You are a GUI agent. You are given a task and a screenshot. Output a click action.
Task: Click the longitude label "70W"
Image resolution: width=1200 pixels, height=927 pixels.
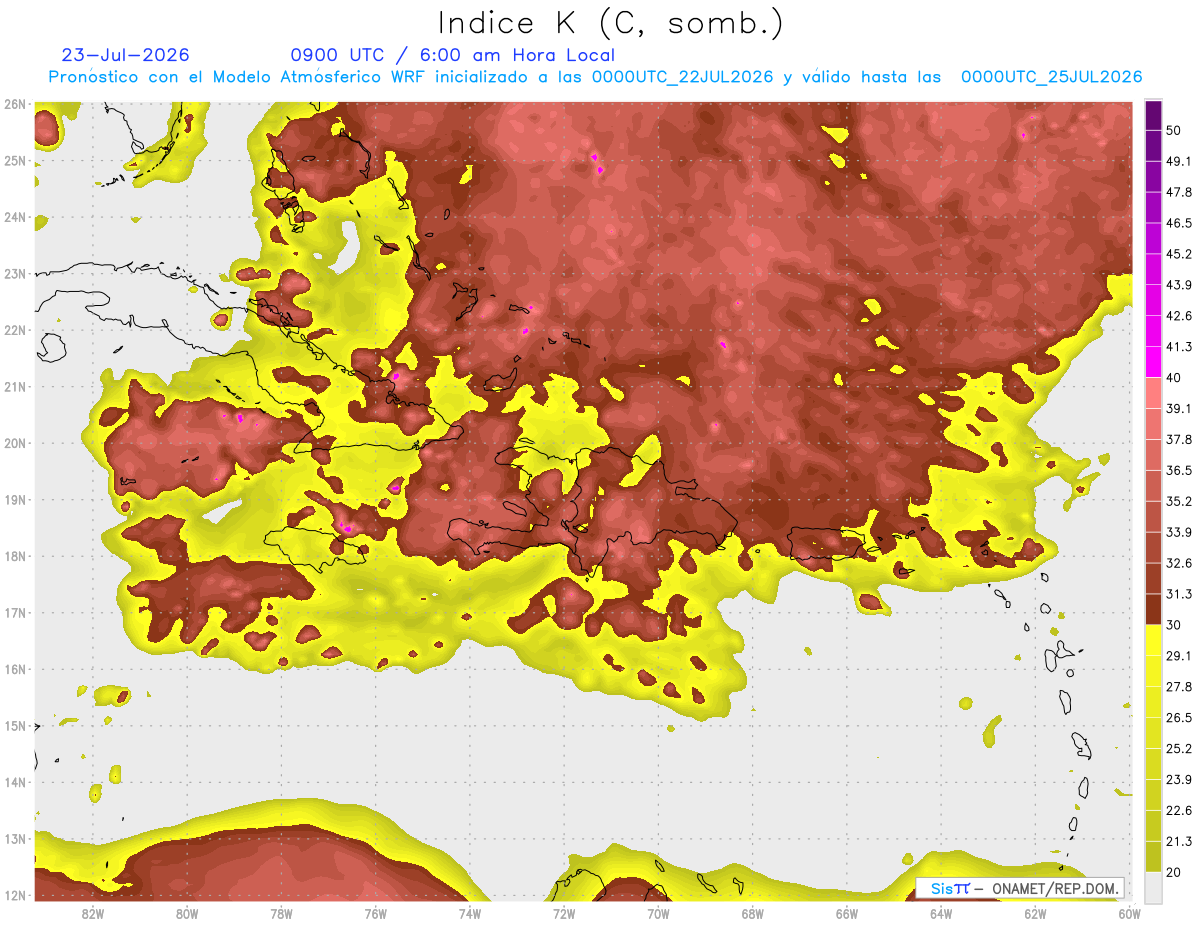click(658, 913)
